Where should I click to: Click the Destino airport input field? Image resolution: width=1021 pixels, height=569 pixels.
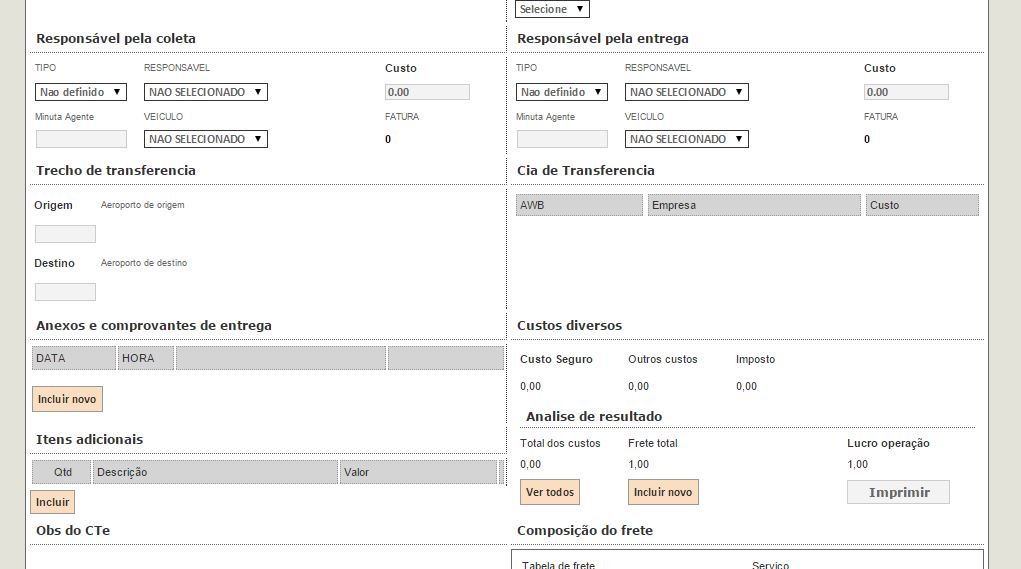65,292
